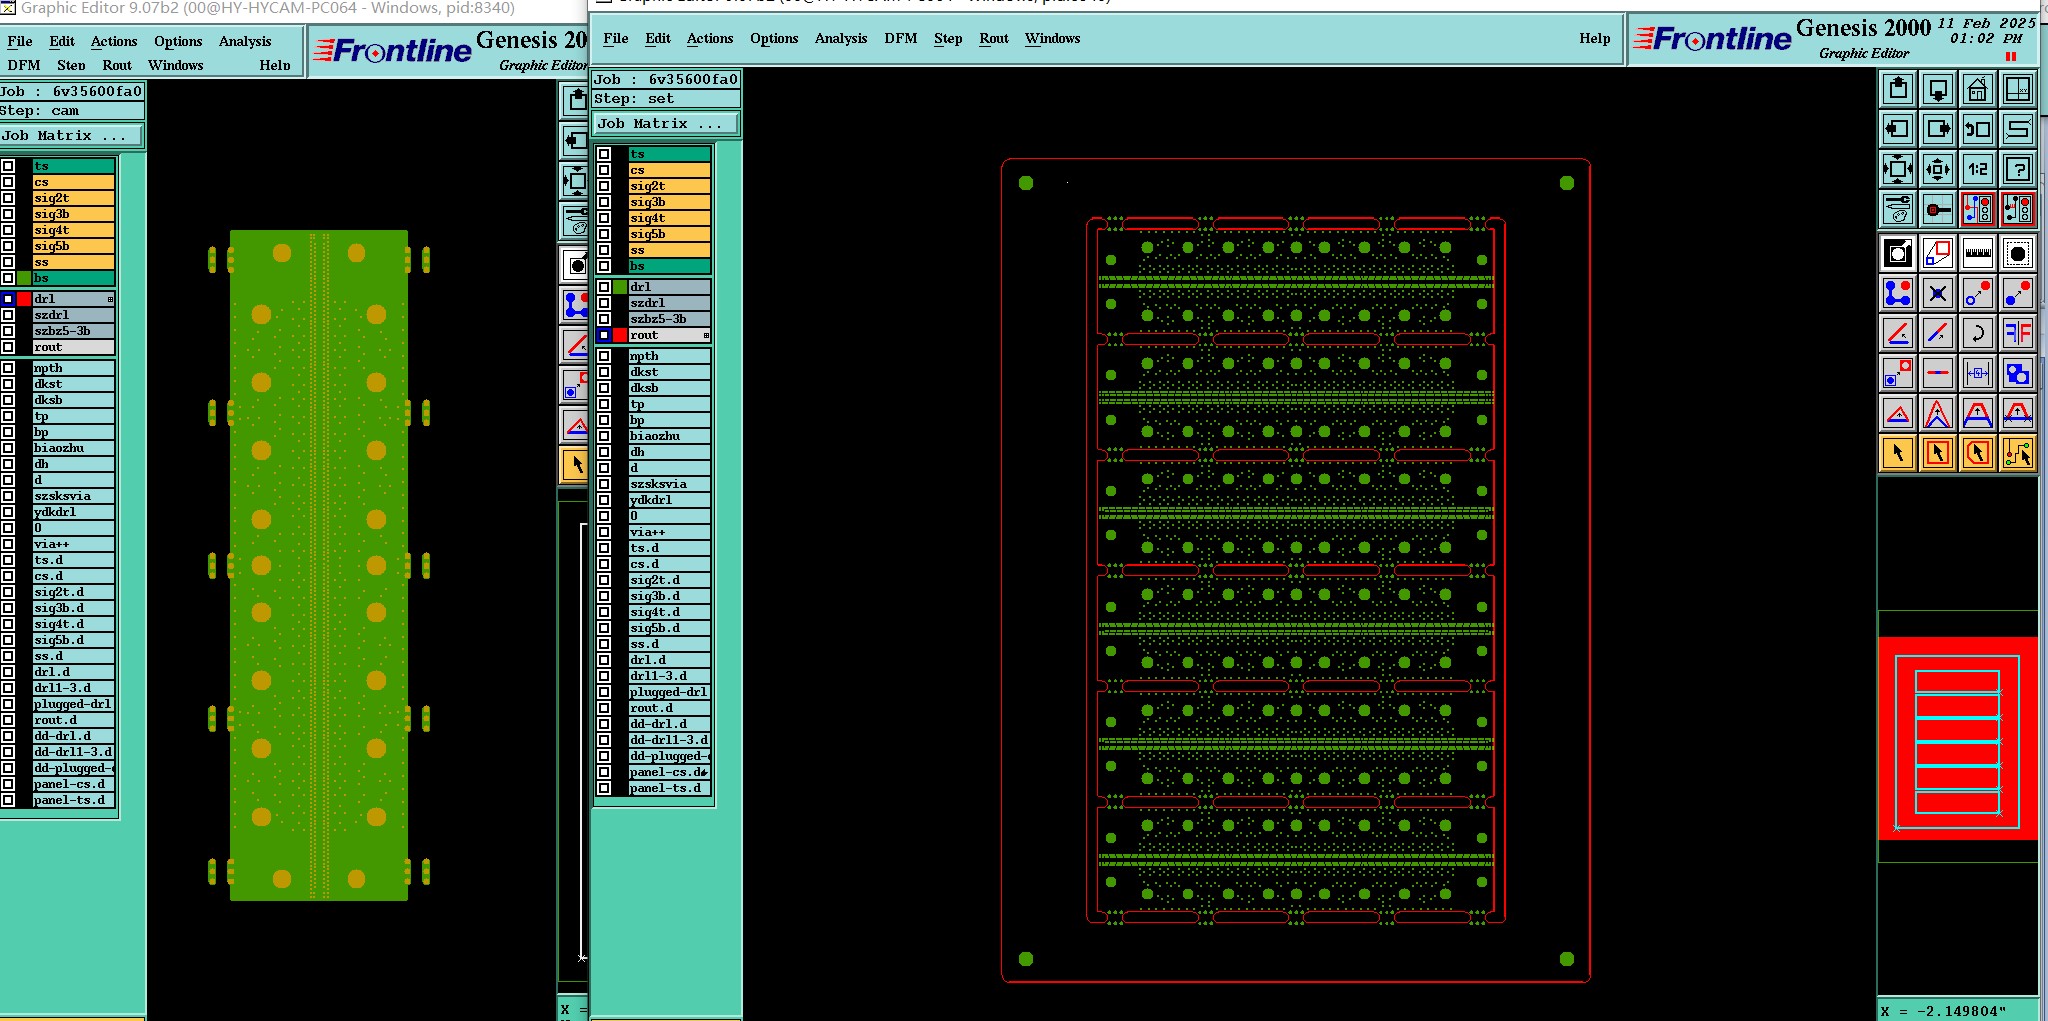Open the Windows menu in set window
2048x1021 pixels.
1053,38
